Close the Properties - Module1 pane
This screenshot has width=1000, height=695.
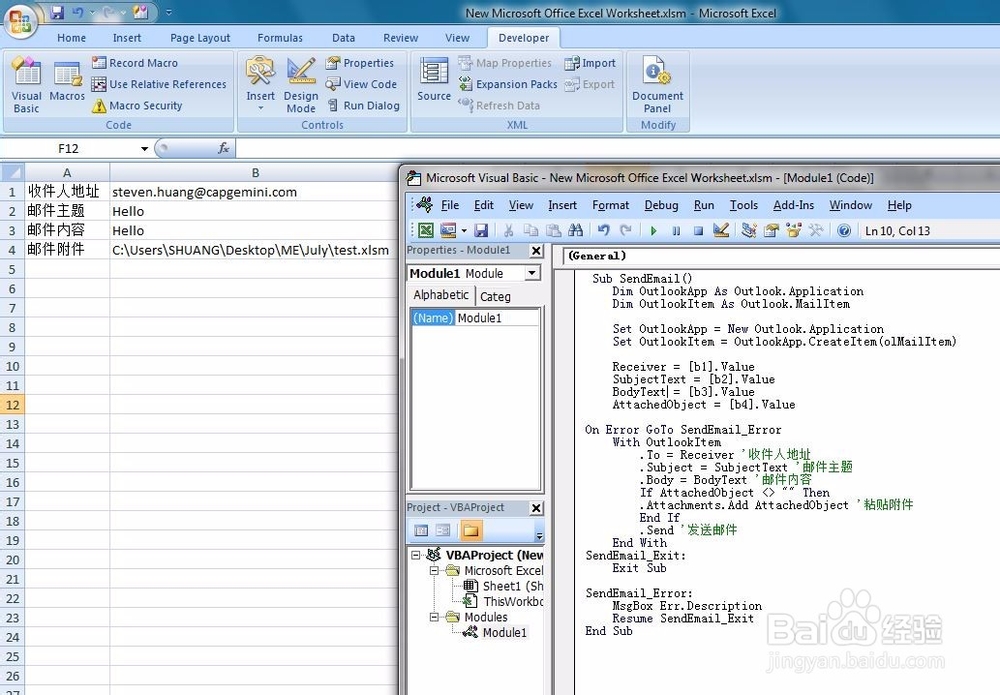pos(536,251)
